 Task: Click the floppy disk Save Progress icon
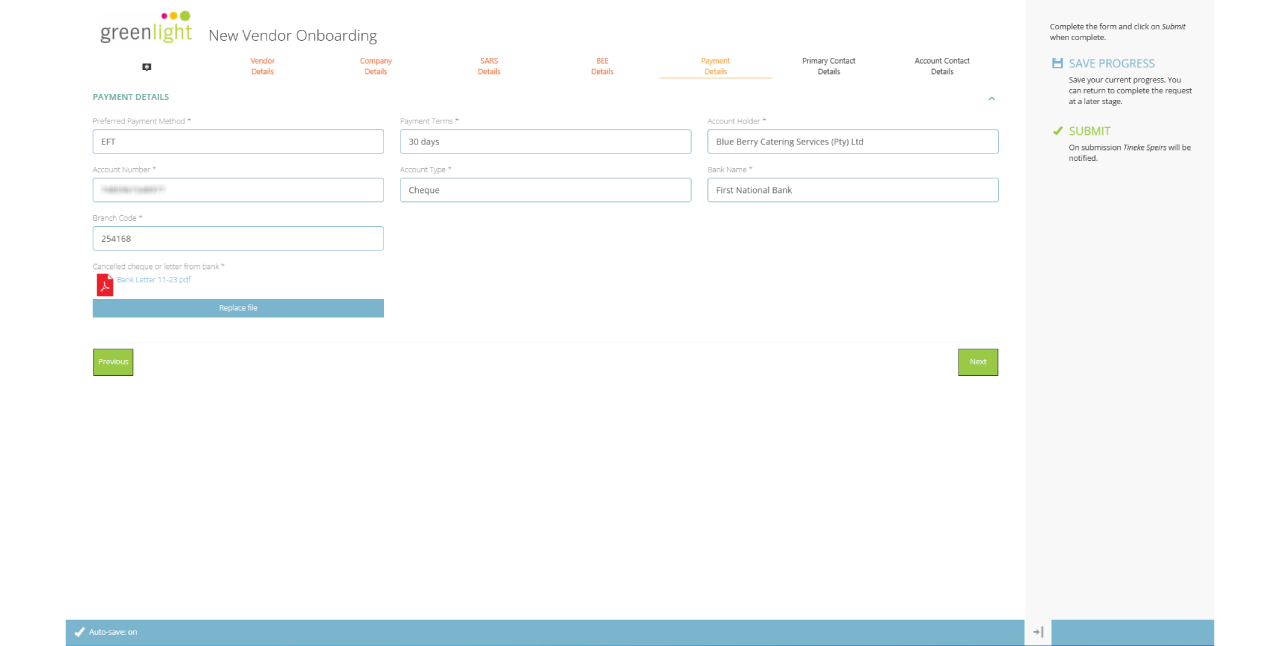[x=1057, y=63]
